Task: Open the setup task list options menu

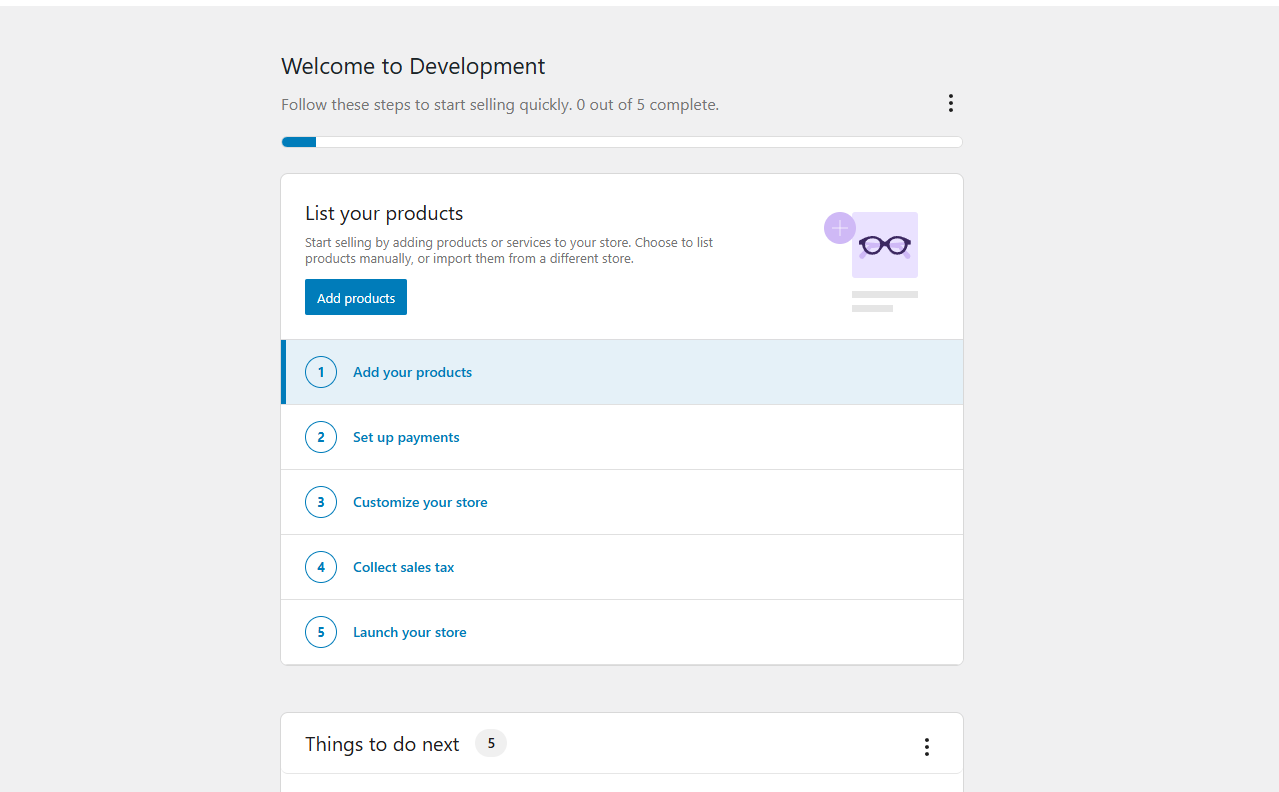Action: pyautogui.click(x=950, y=103)
